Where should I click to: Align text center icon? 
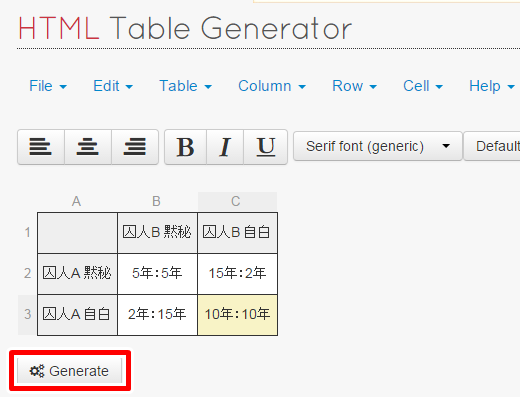click(88, 147)
